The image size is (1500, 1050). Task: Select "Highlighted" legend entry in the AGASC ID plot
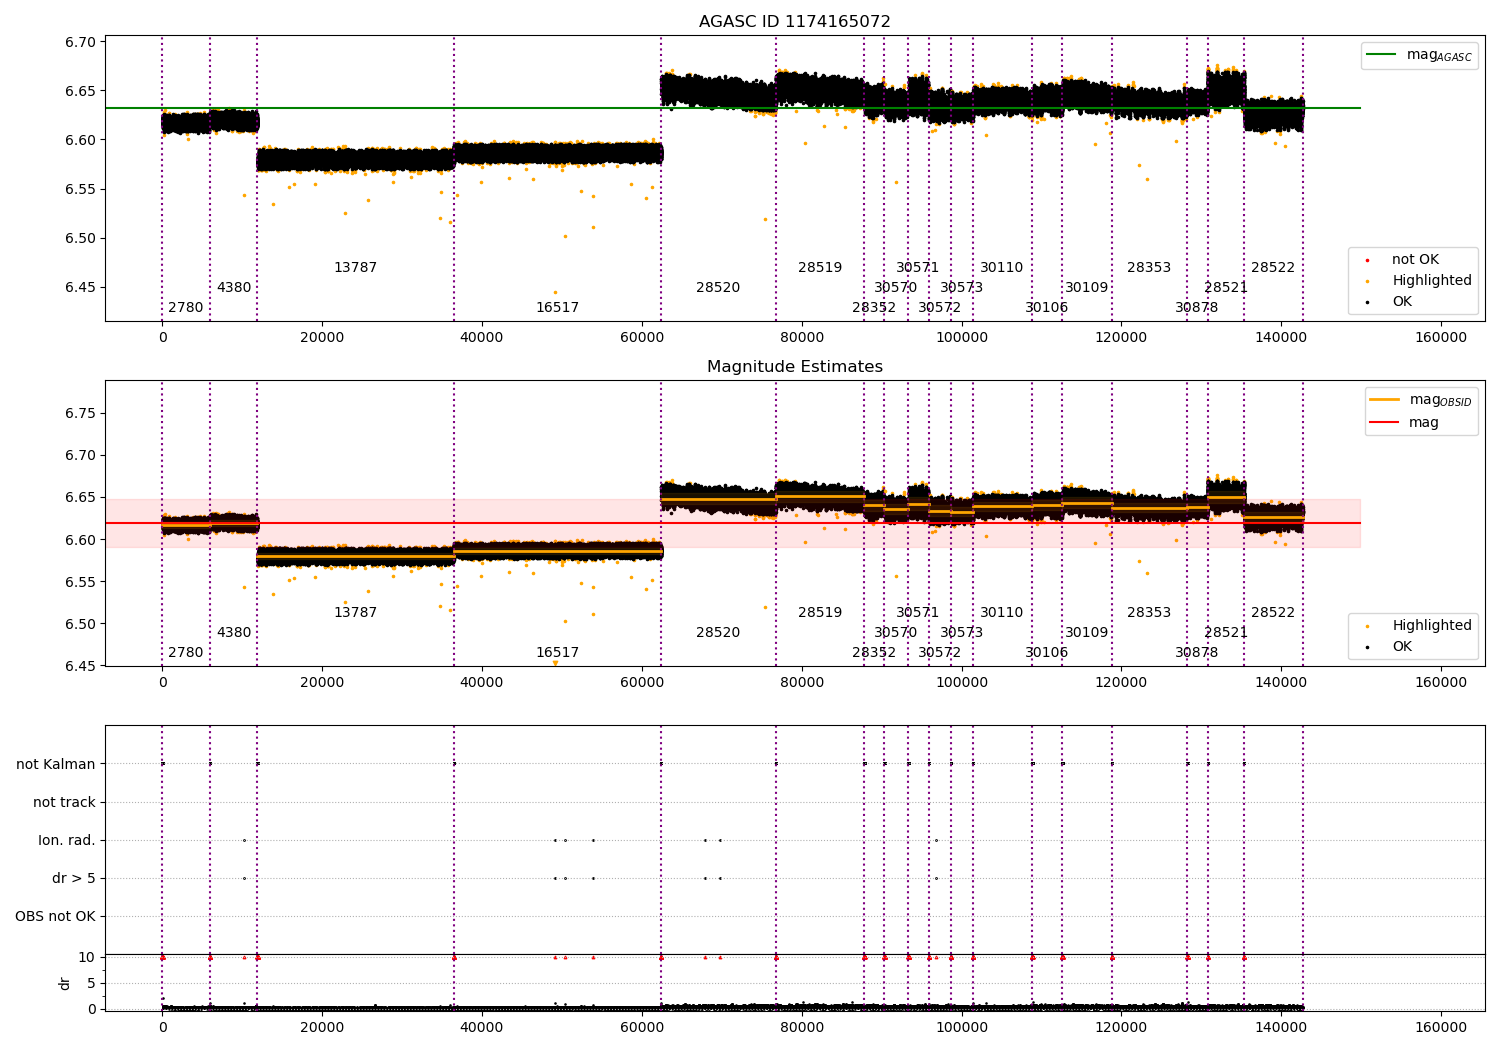(1419, 281)
